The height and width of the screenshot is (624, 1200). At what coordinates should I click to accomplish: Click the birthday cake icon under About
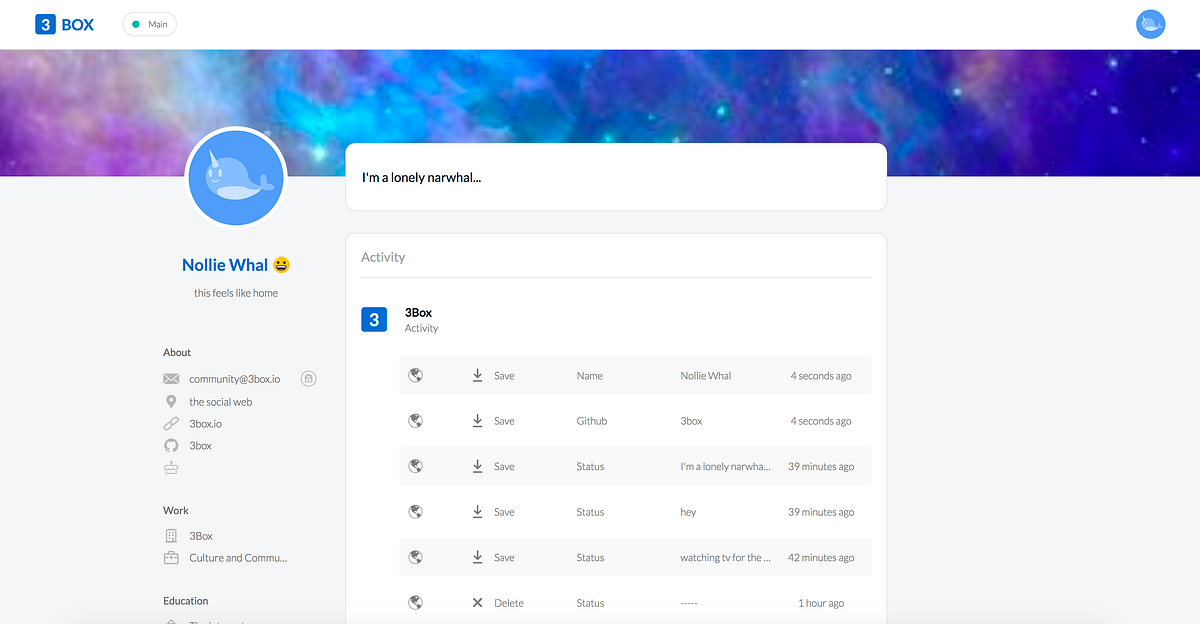click(x=171, y=466)
